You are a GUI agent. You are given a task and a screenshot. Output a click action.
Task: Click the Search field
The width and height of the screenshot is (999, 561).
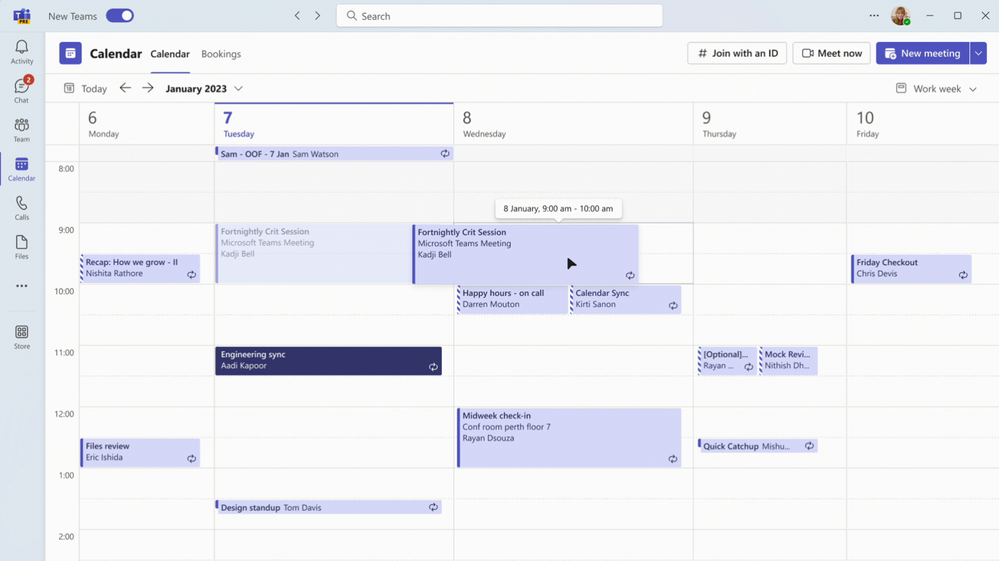(x=500, y=16)
